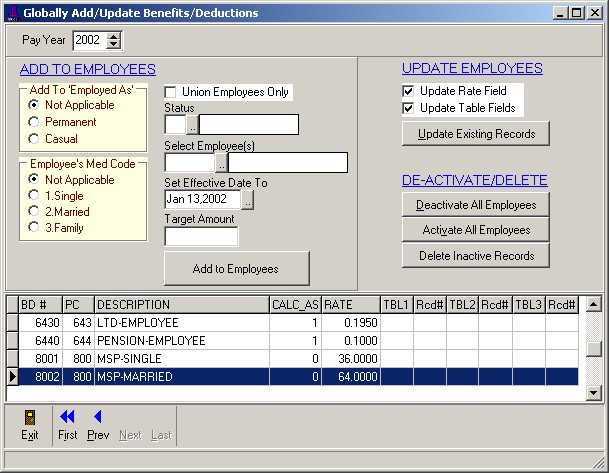Click the 36.0000 rate cell
The height and width of the screenshot is (473, 609).
(x=351, y=358)
